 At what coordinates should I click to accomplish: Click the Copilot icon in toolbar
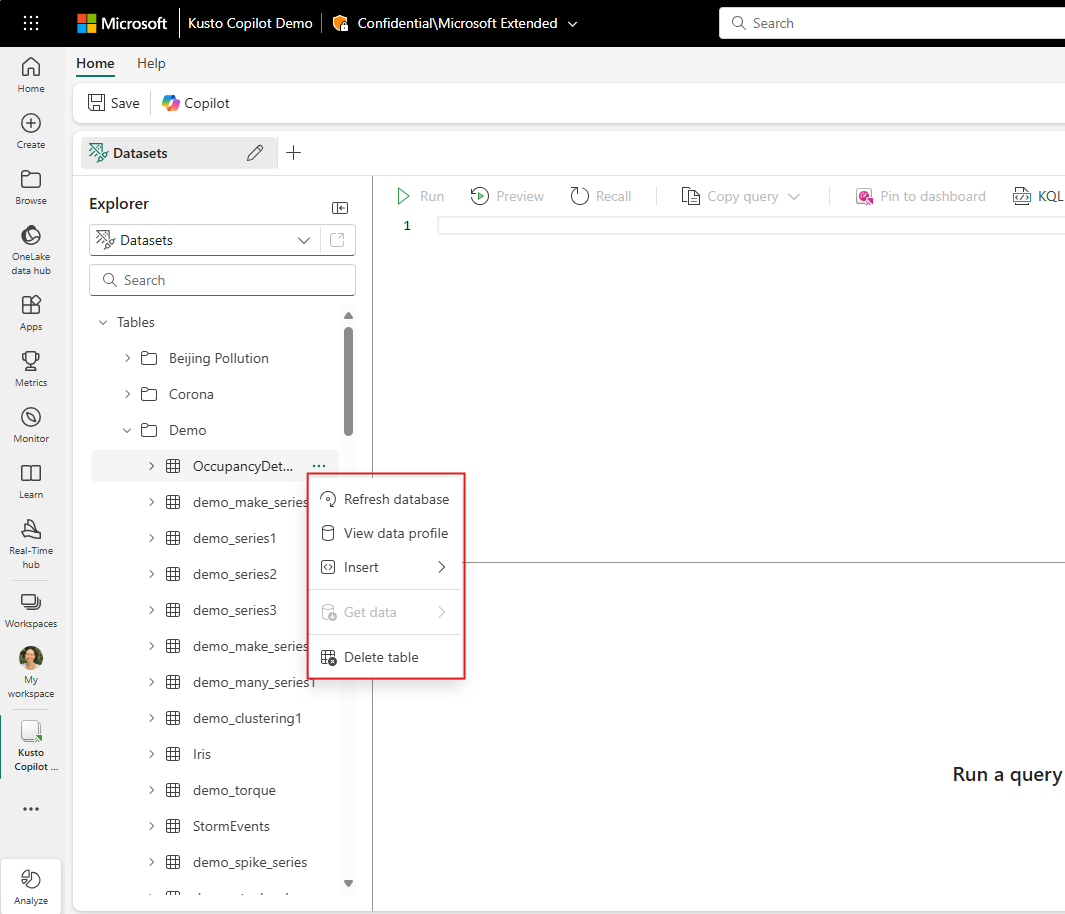click(196, 103)
